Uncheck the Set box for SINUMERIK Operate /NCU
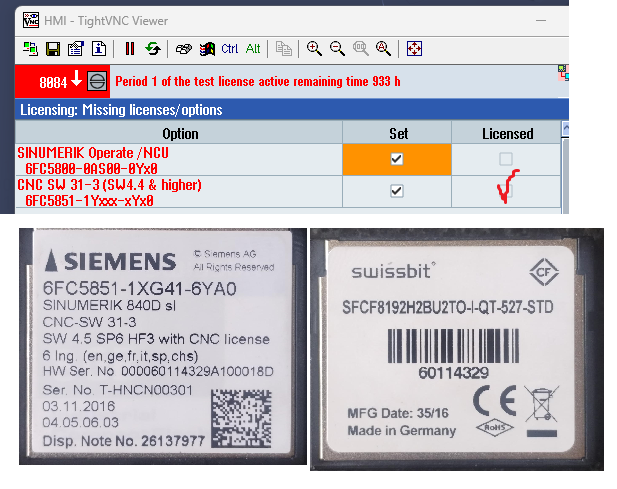Screen dimensions: 617x489 point(397,159)
